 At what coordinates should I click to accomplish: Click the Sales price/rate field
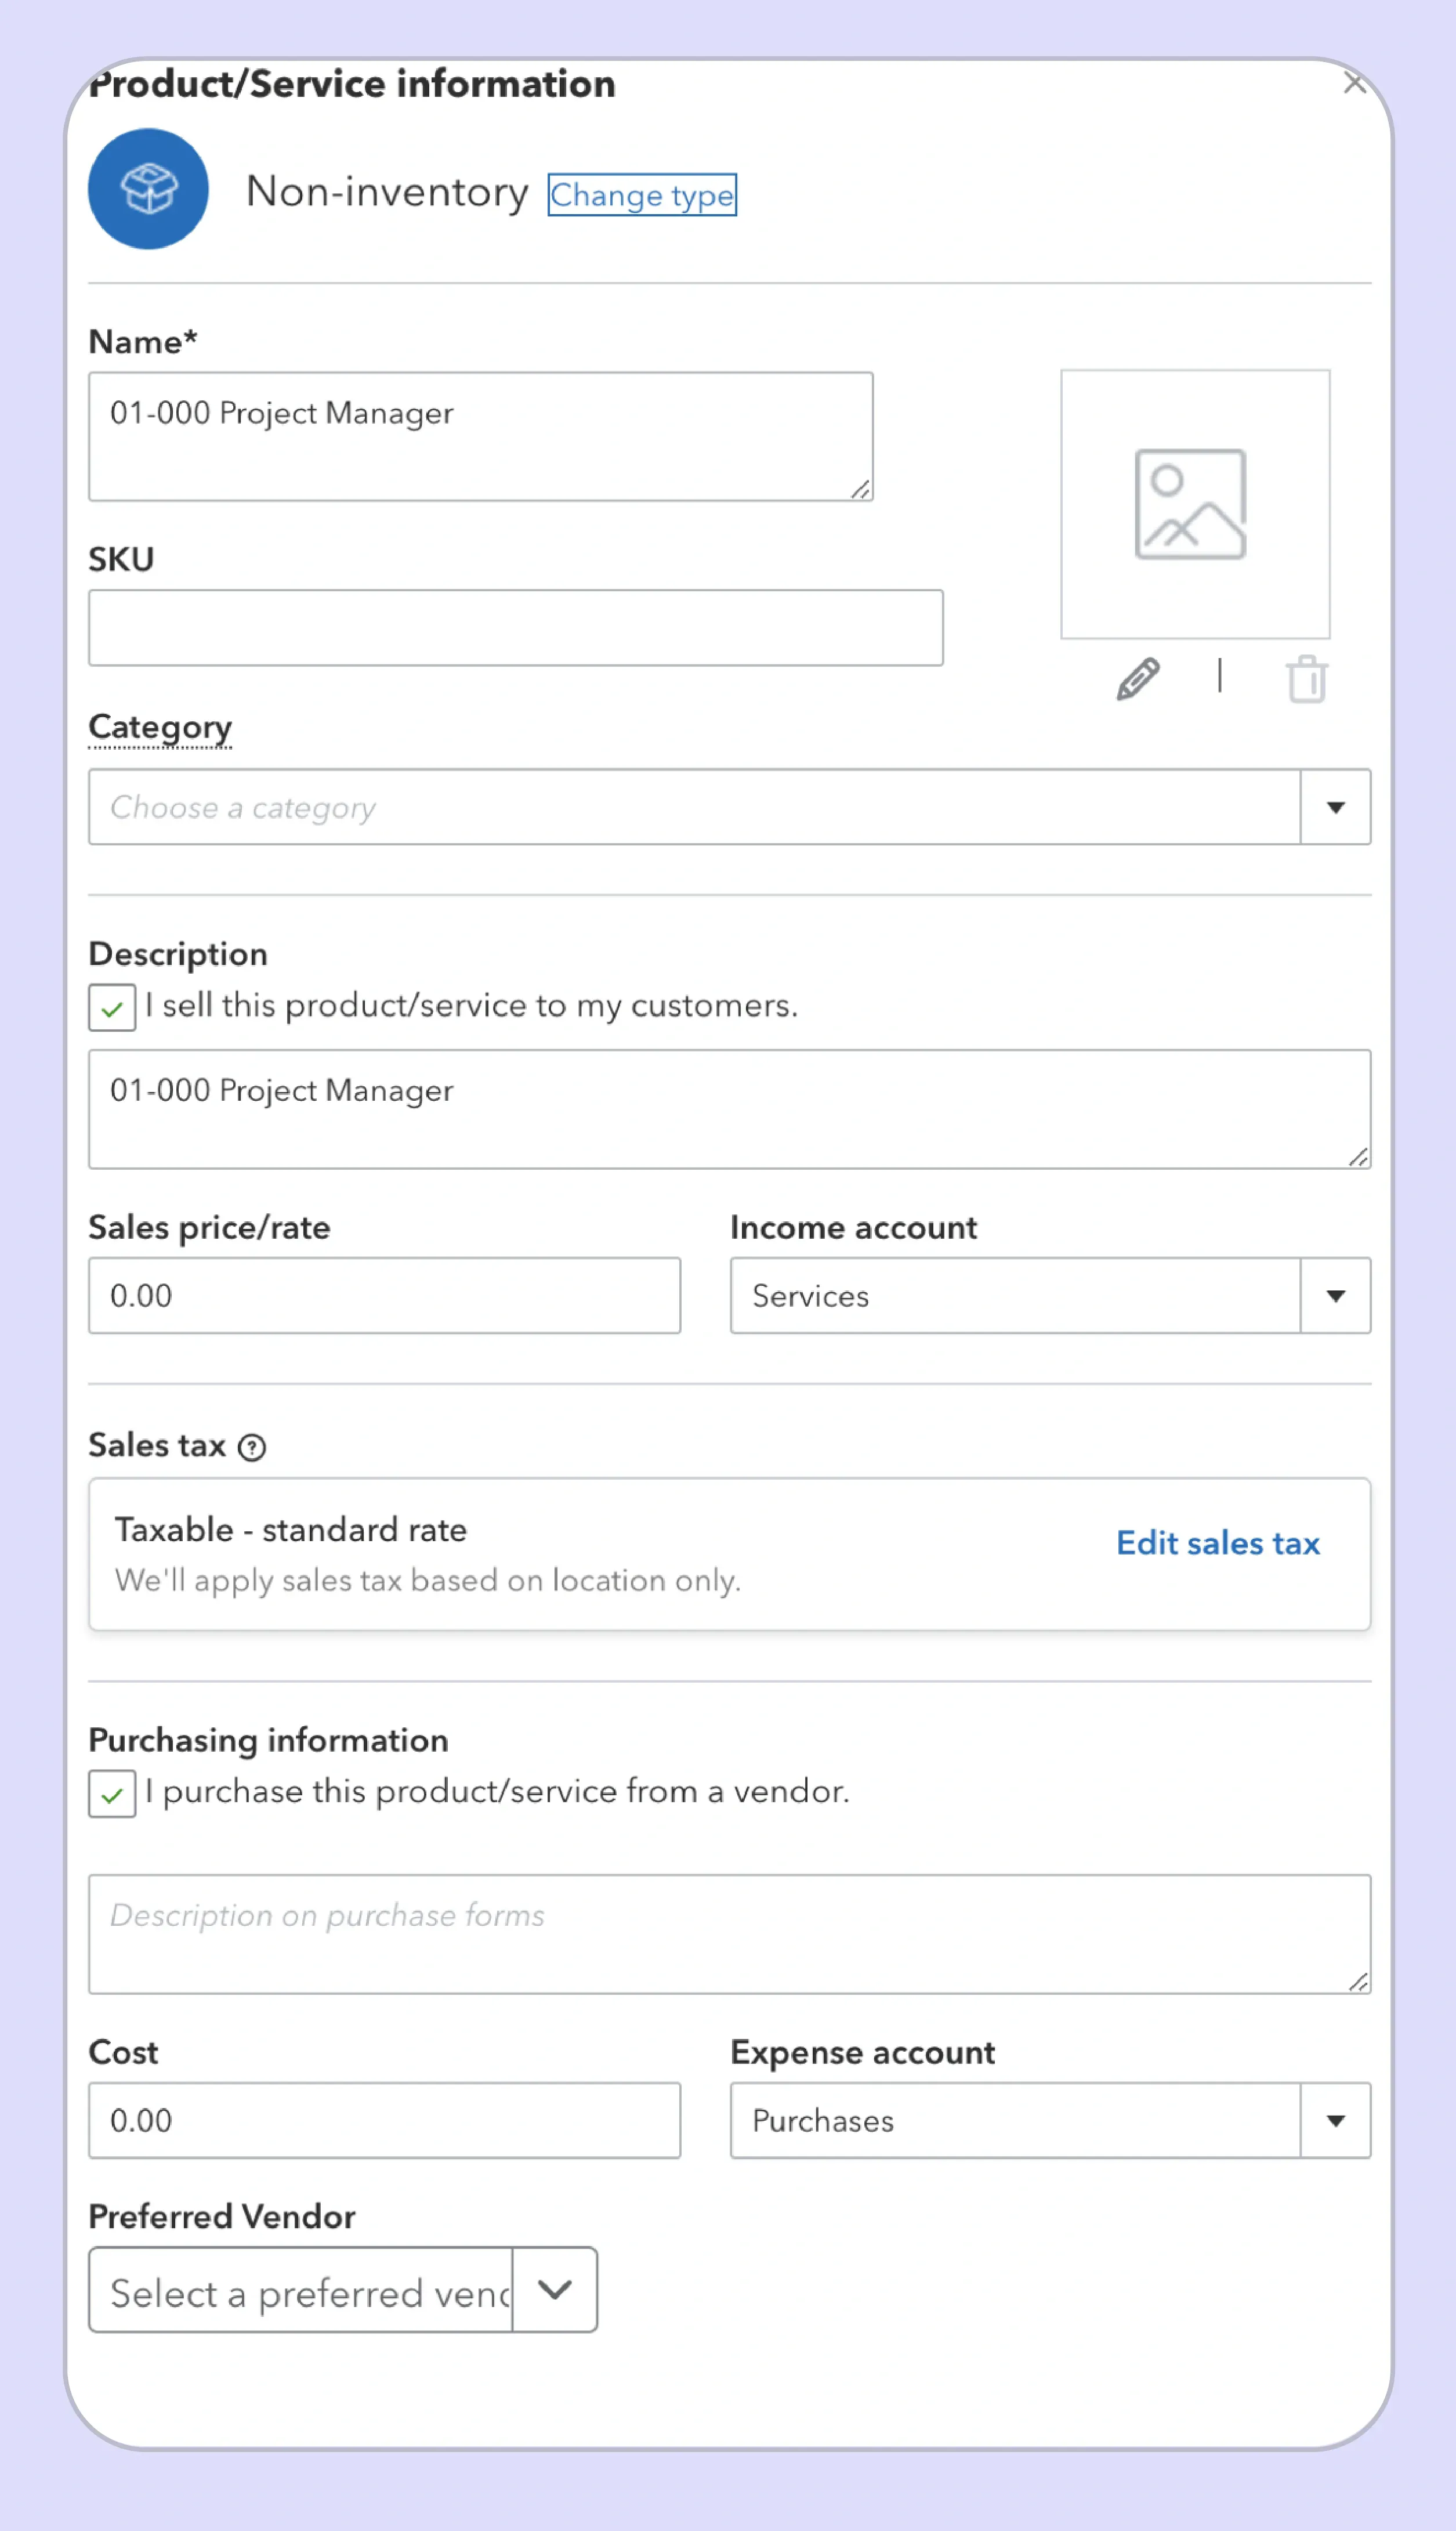[x=385, y=1296]
